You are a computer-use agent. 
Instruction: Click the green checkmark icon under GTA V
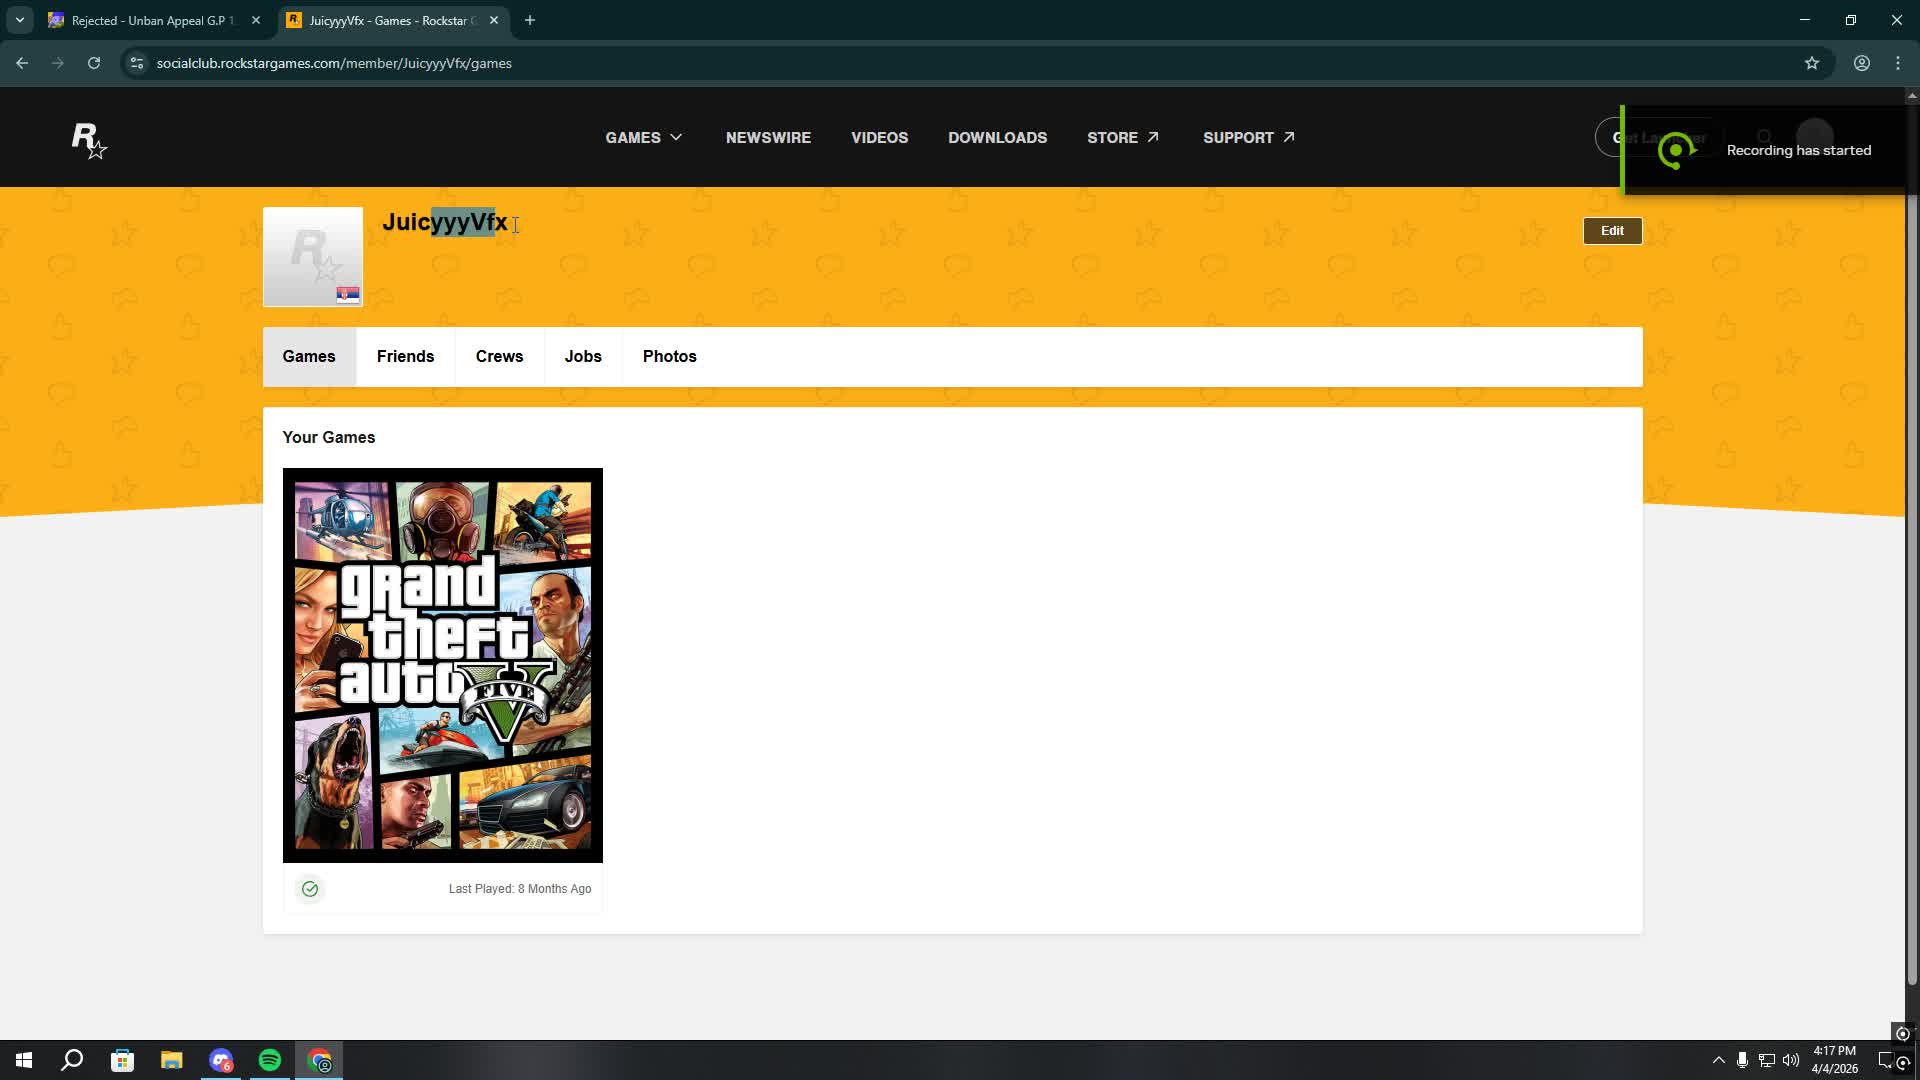310,889
